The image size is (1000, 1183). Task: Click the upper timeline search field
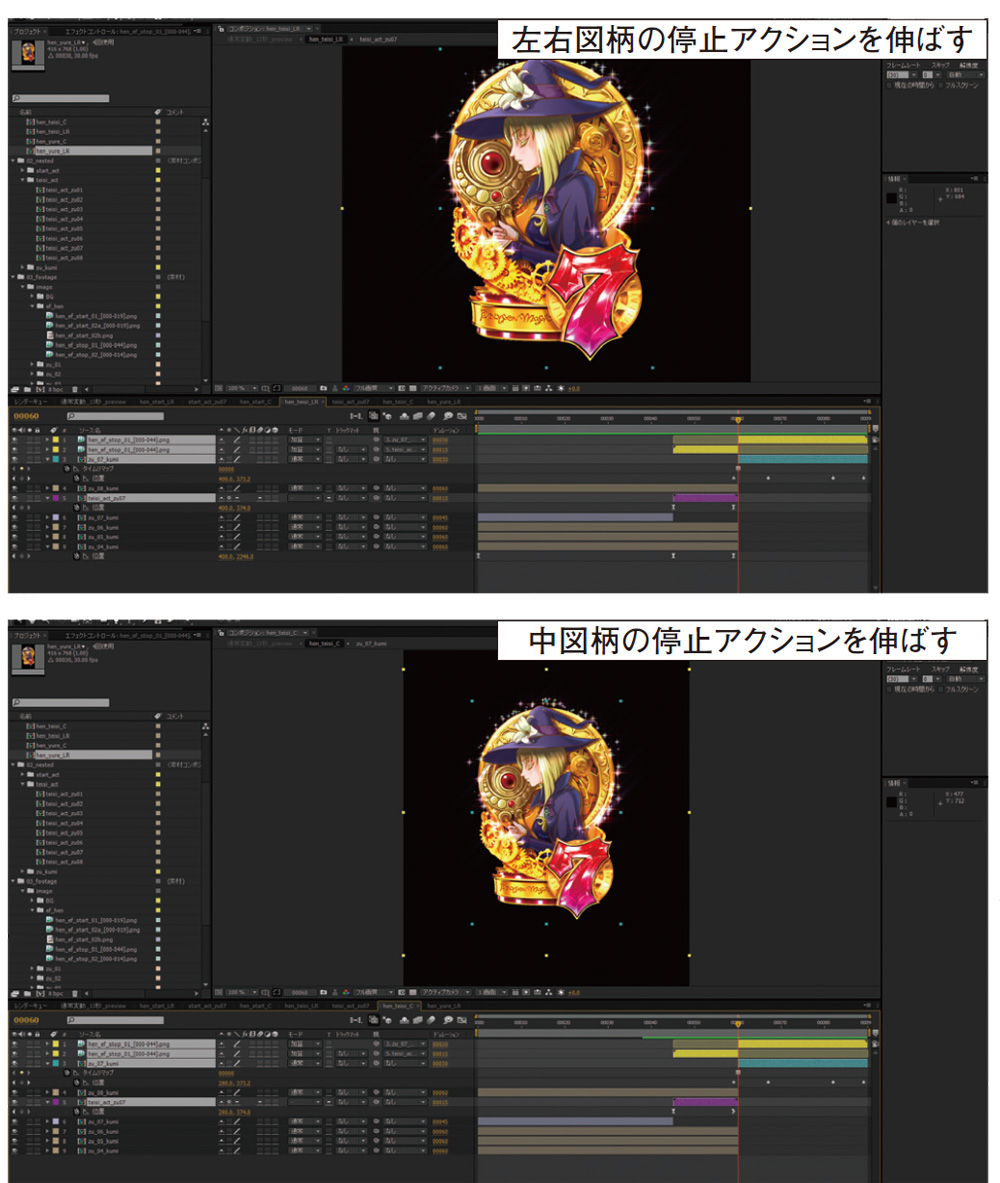coord(115,416)
